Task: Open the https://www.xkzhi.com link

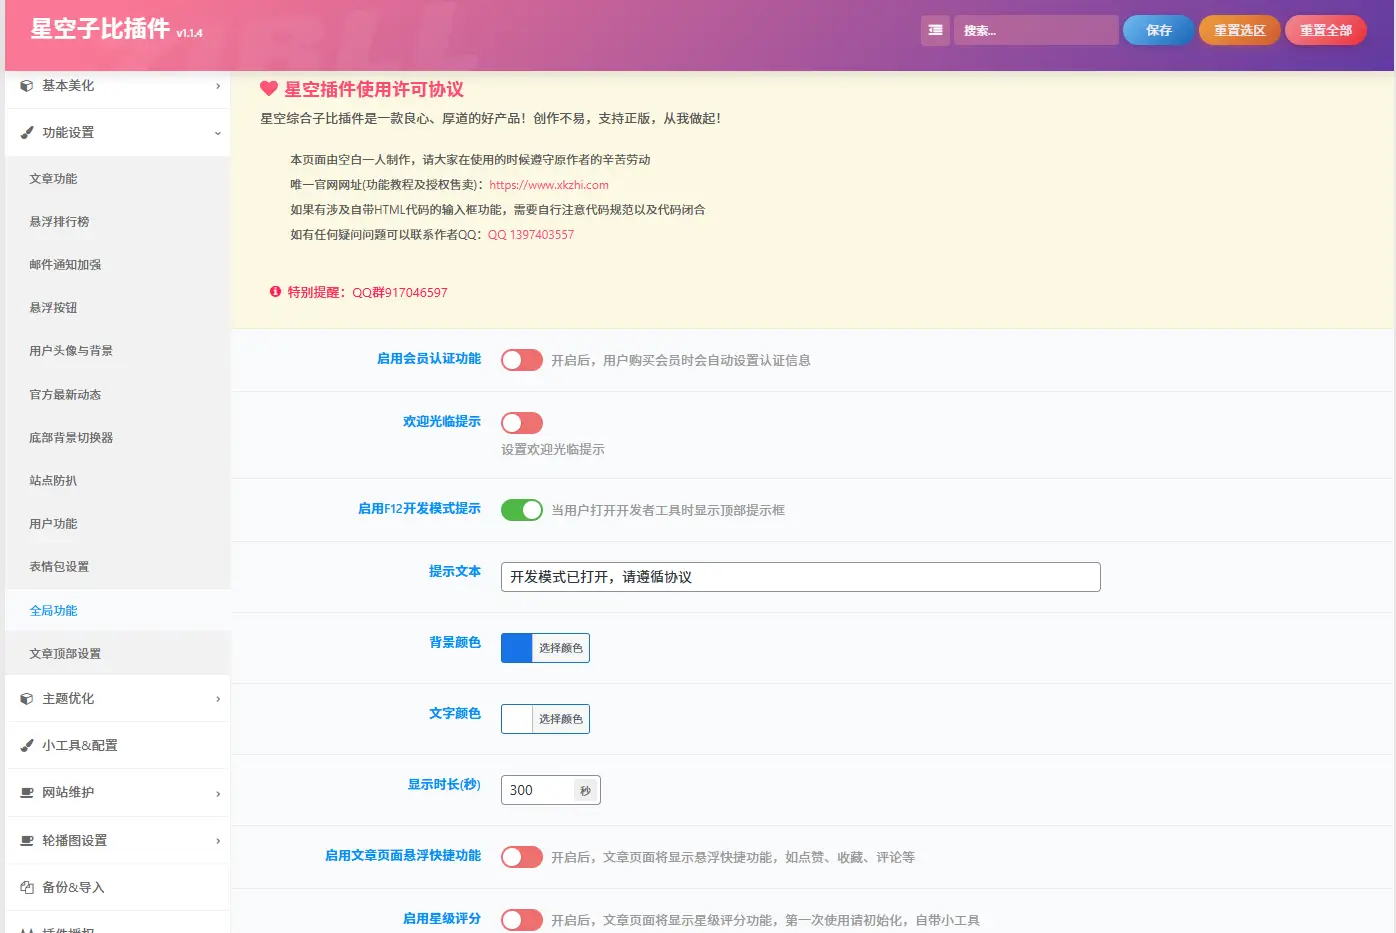Action: coord(548,185)
